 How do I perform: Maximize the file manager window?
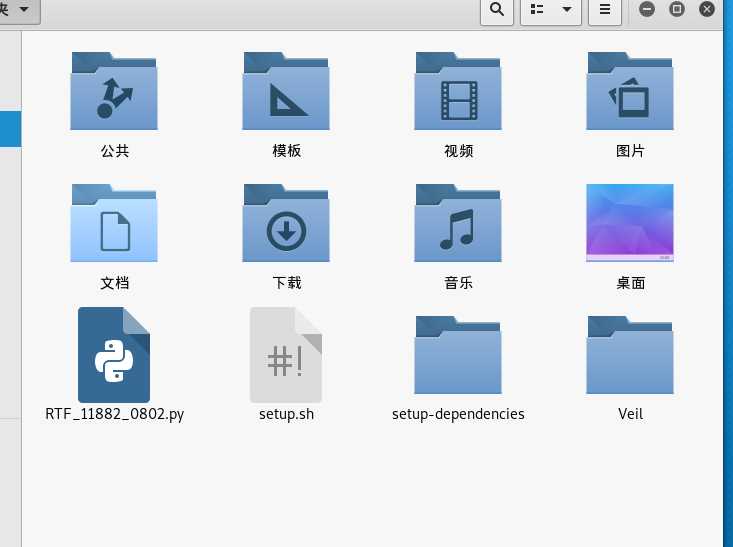pos(677,9)
